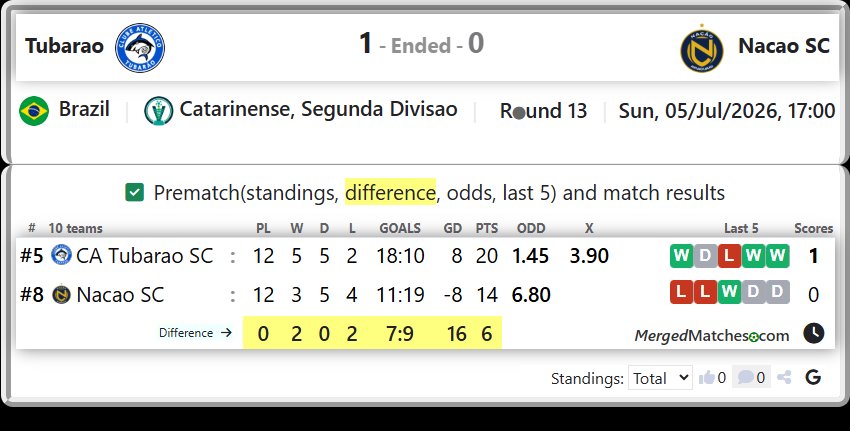Click small Tubarao logo in standings row
This screenshot has height=431, width=850.
[x=61, y=255]
